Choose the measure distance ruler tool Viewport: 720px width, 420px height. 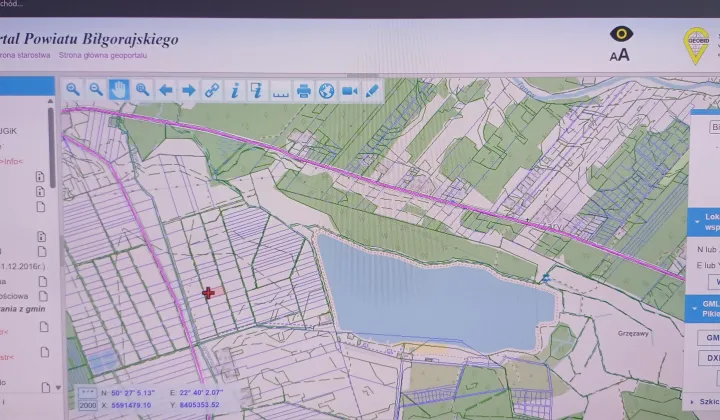click(281, 91)
